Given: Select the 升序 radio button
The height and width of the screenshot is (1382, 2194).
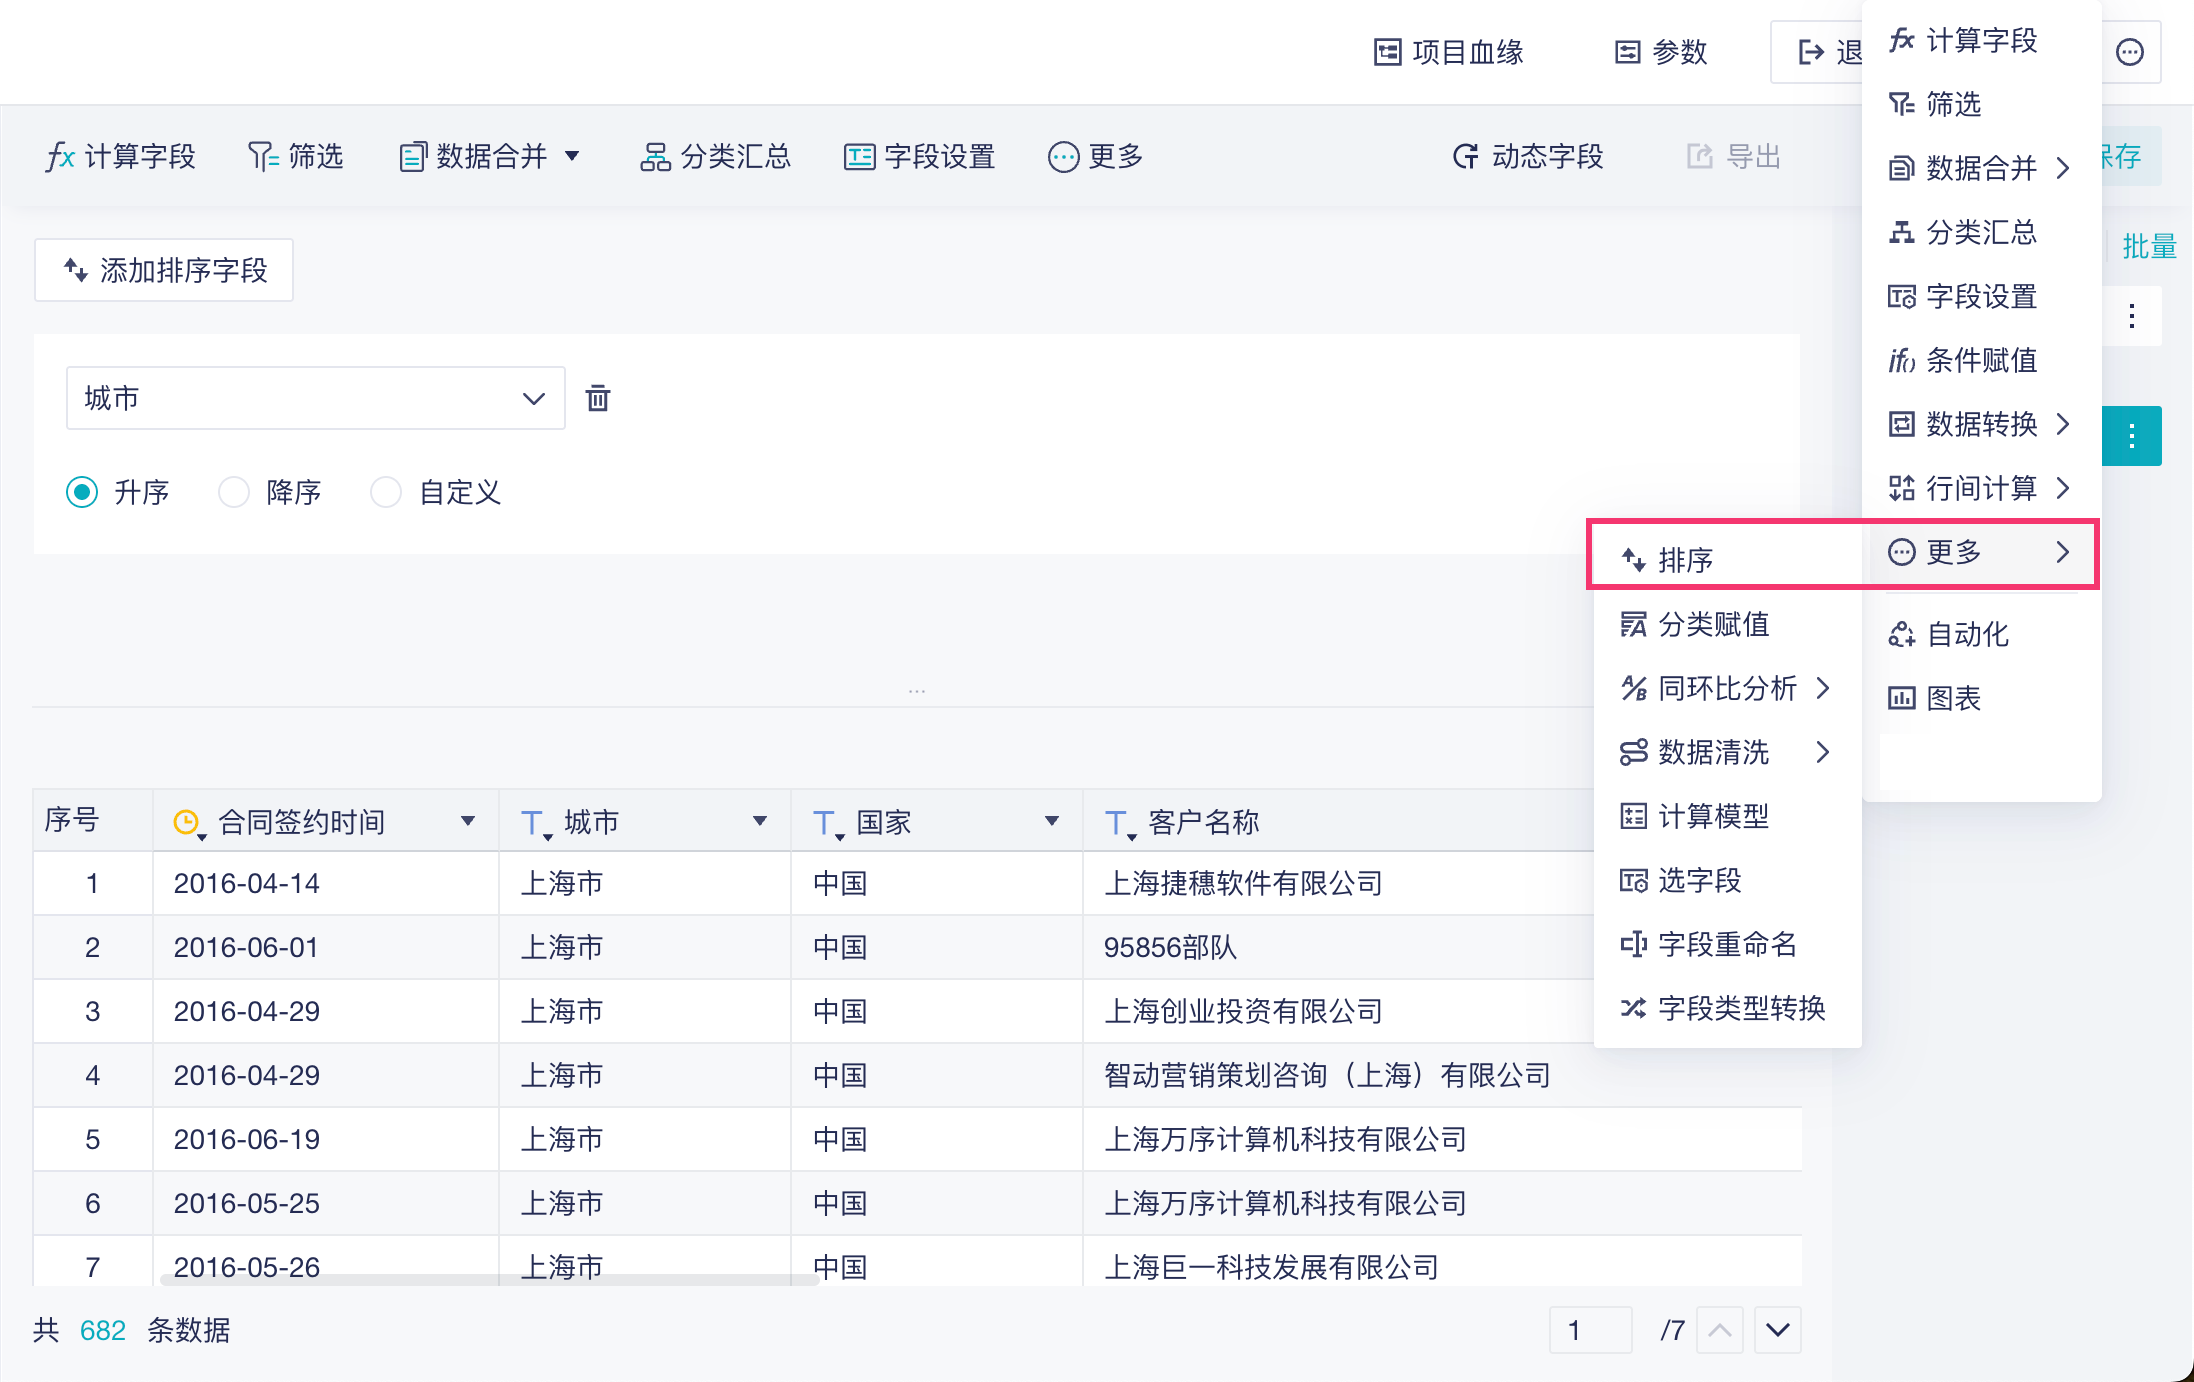Looking at the screenshot, I should [82, 492].
